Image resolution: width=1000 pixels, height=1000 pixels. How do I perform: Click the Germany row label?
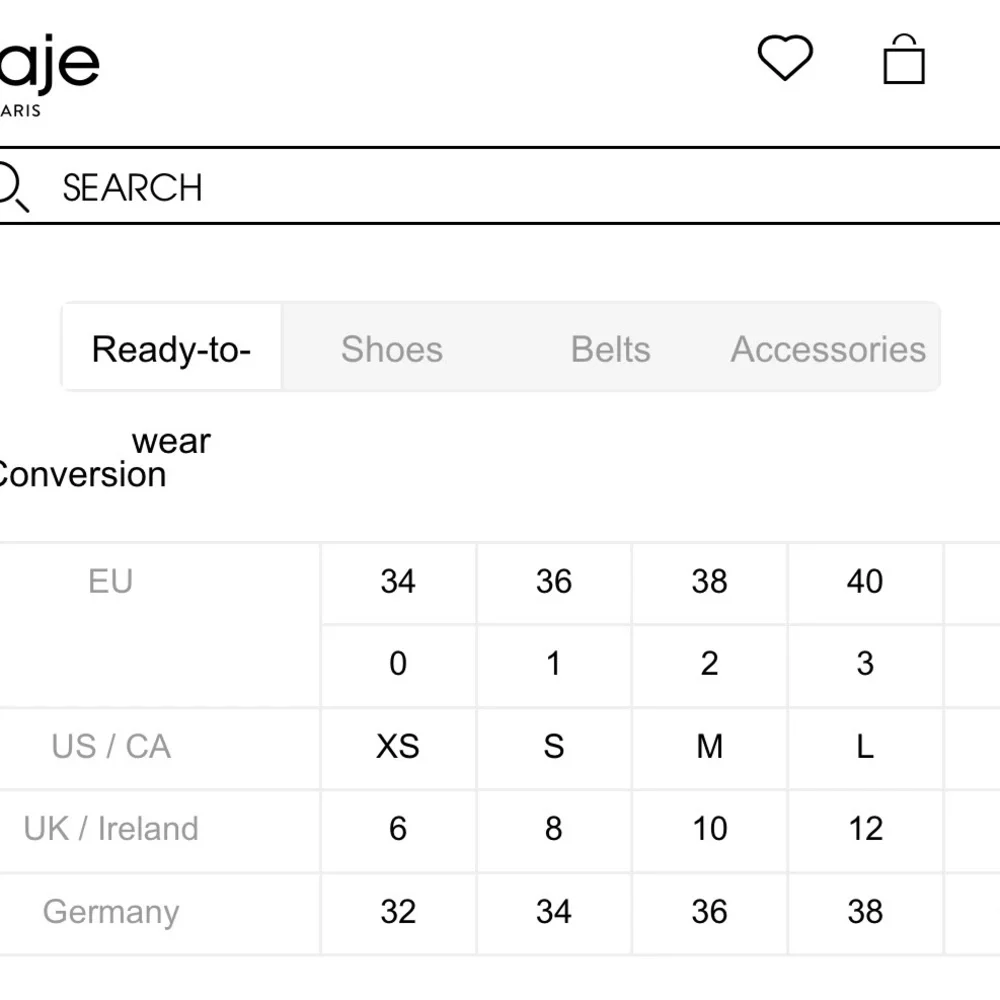[x=111, y=912]
